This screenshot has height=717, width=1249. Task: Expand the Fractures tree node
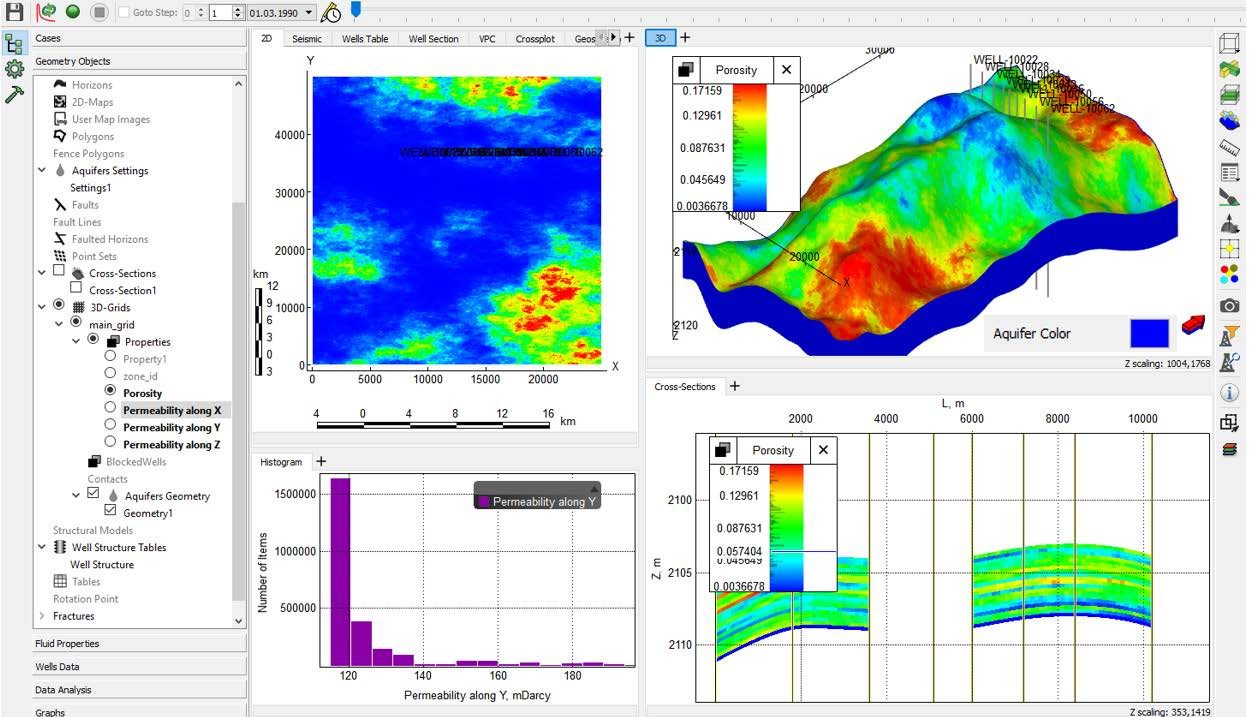[42, 616]
